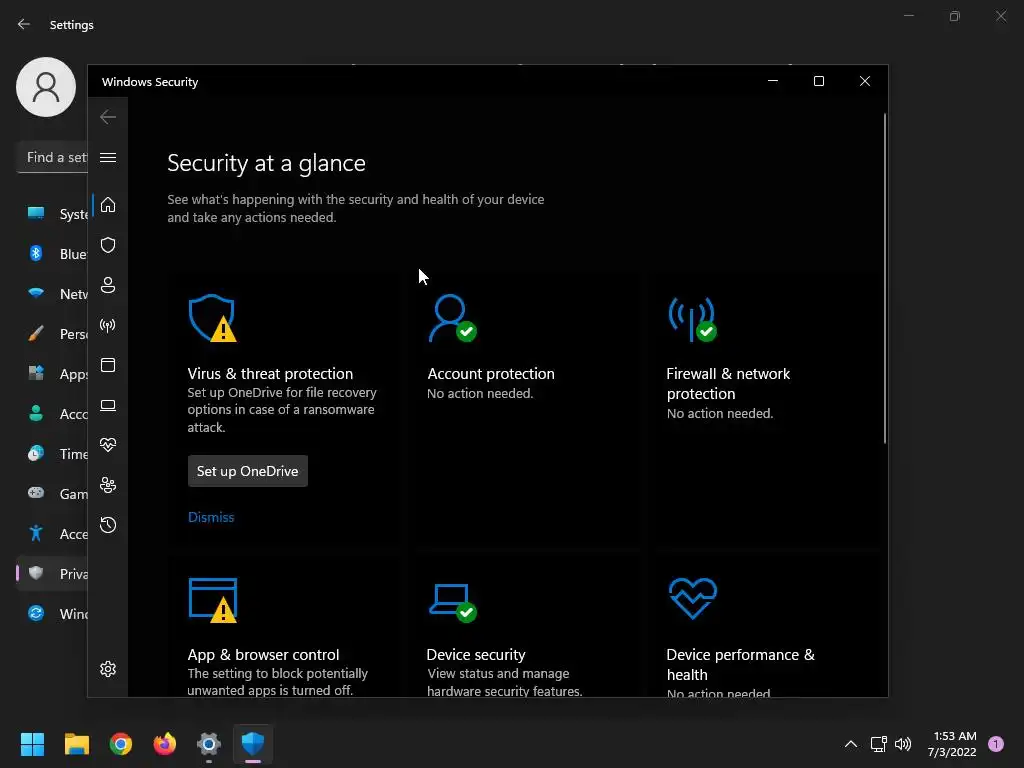This screenshot has height=768, width=1024.
Task: Select Bluetooth item in Settings sidebar
Action: [52, 253]
